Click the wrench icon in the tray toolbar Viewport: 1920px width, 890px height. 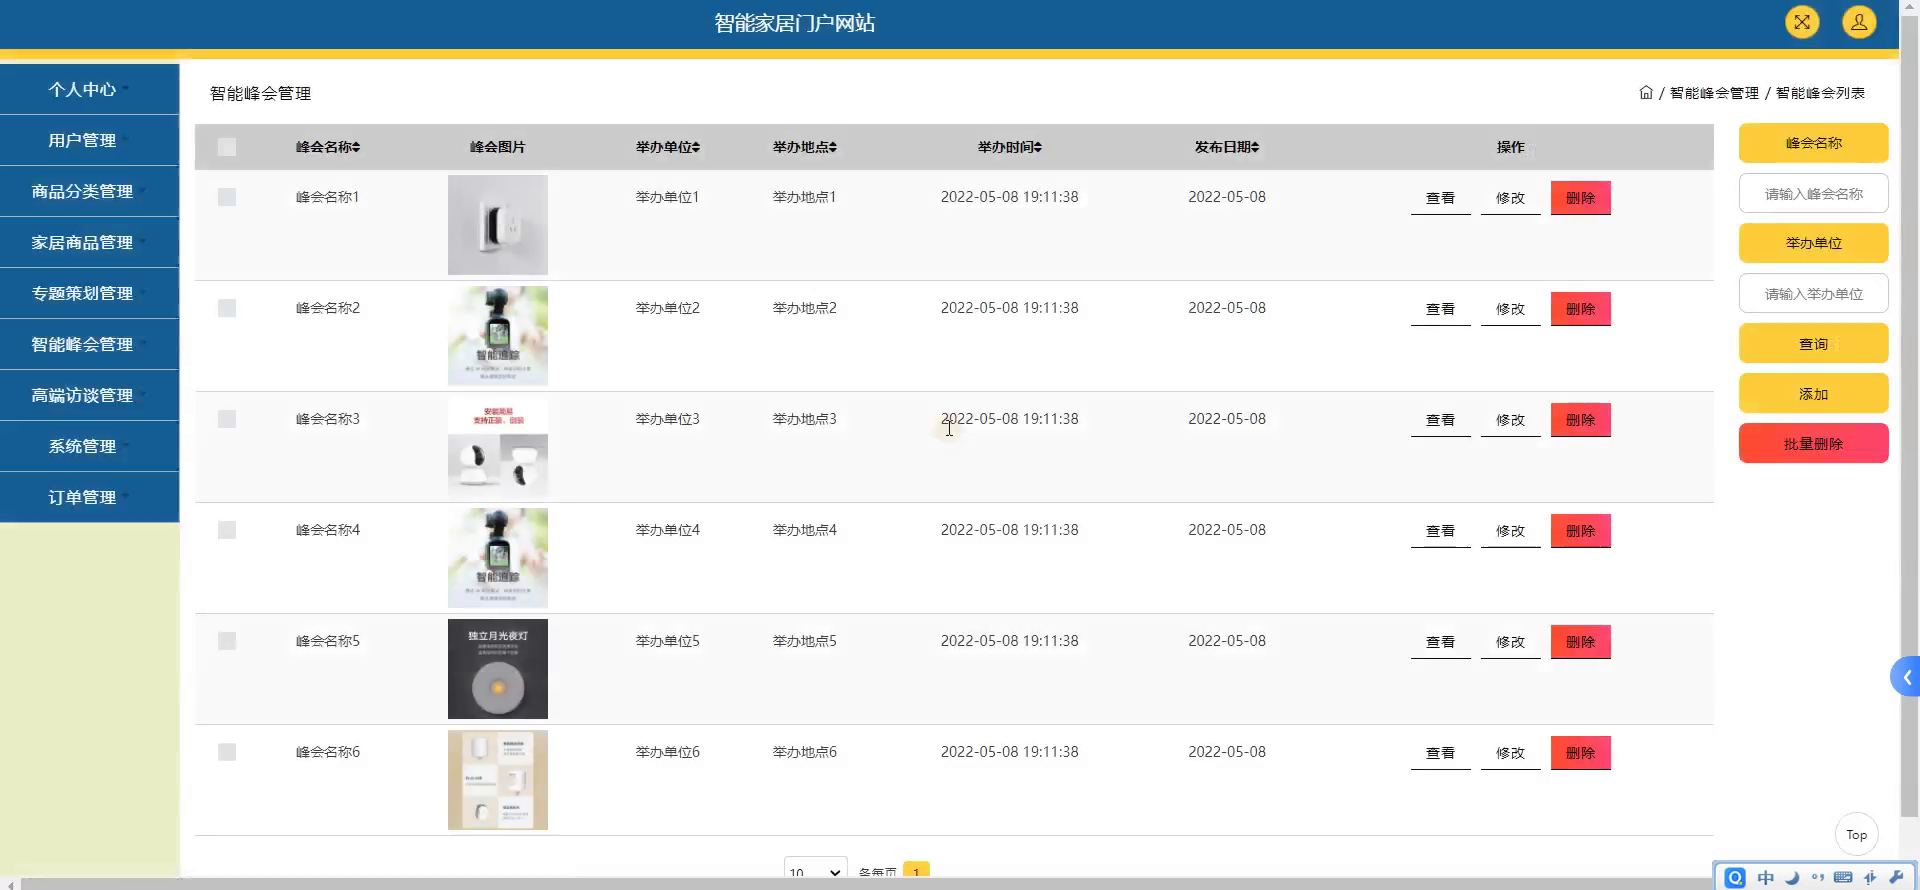click(1896, 877)
